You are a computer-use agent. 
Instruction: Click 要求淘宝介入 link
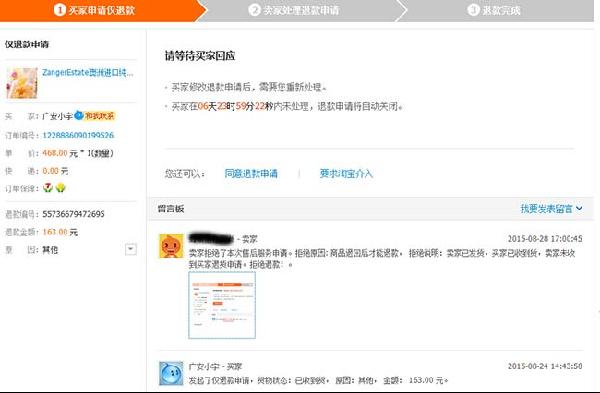[x=346, y=174]
